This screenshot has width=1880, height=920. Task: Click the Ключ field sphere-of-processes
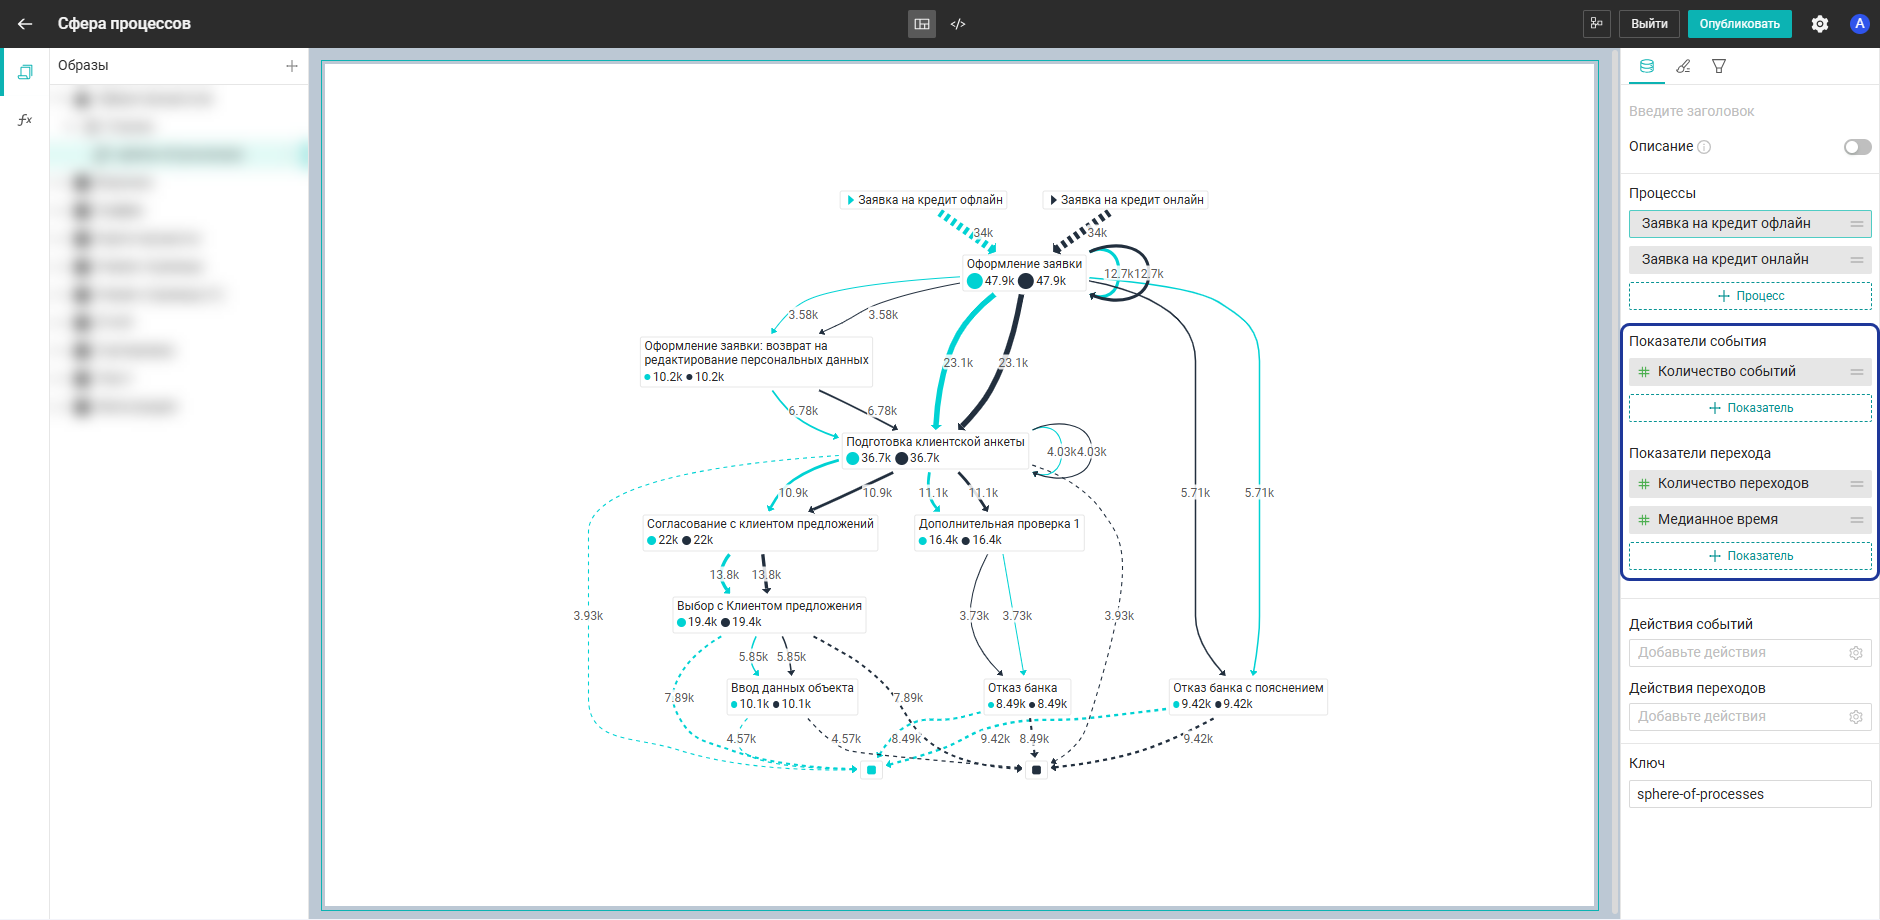(x=1750, y=794)
